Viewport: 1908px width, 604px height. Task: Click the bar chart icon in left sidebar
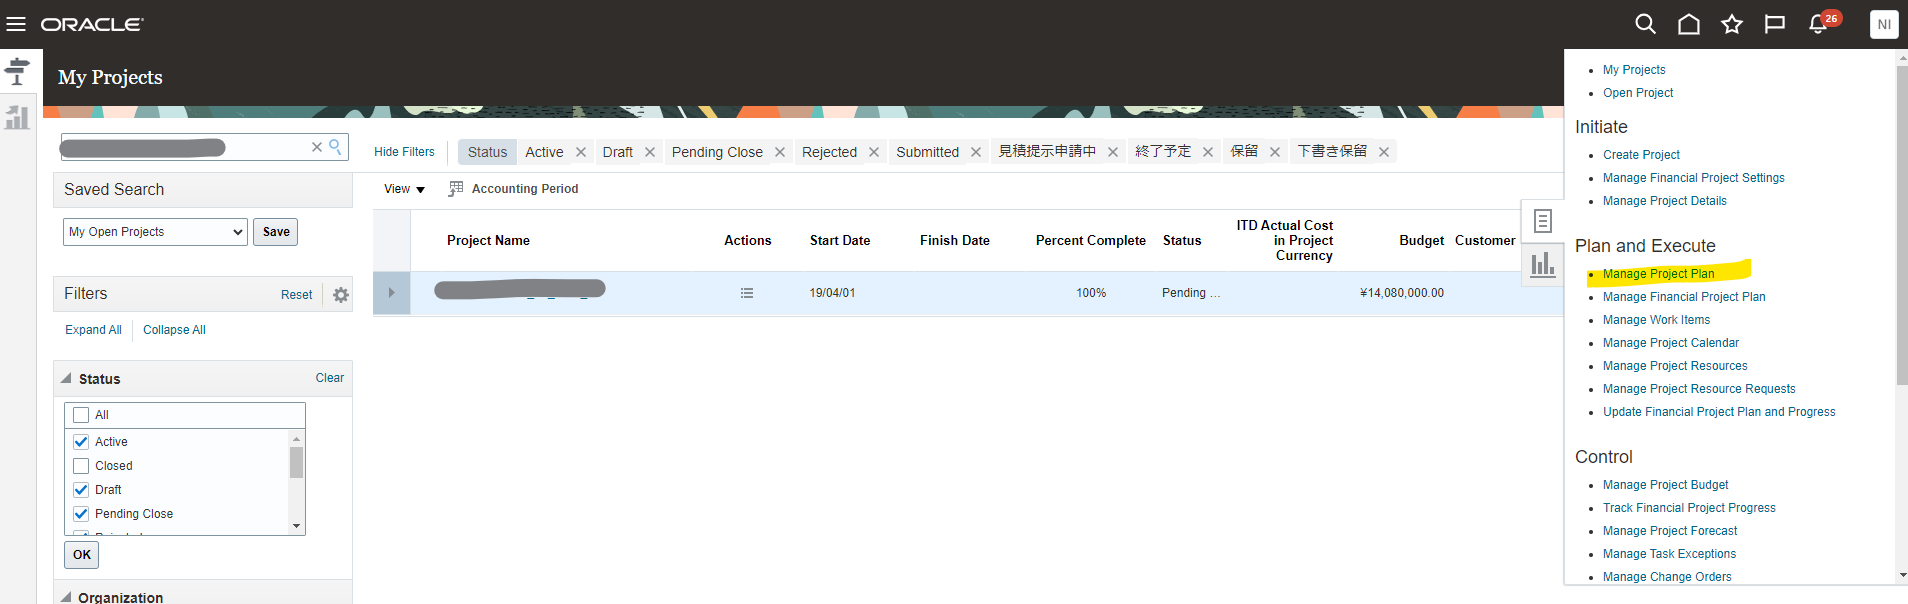pos(17,117)
